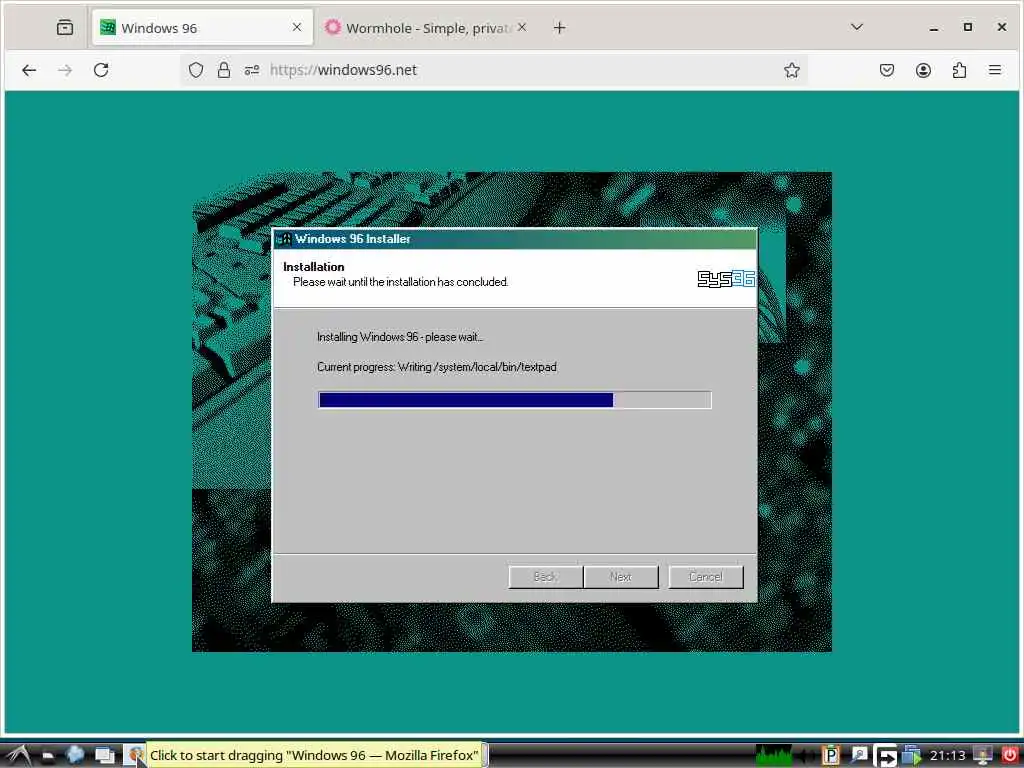Open the clipboard manager tray icon
Viewport: 1024px width, 768px height.
(x=831, y=756)
